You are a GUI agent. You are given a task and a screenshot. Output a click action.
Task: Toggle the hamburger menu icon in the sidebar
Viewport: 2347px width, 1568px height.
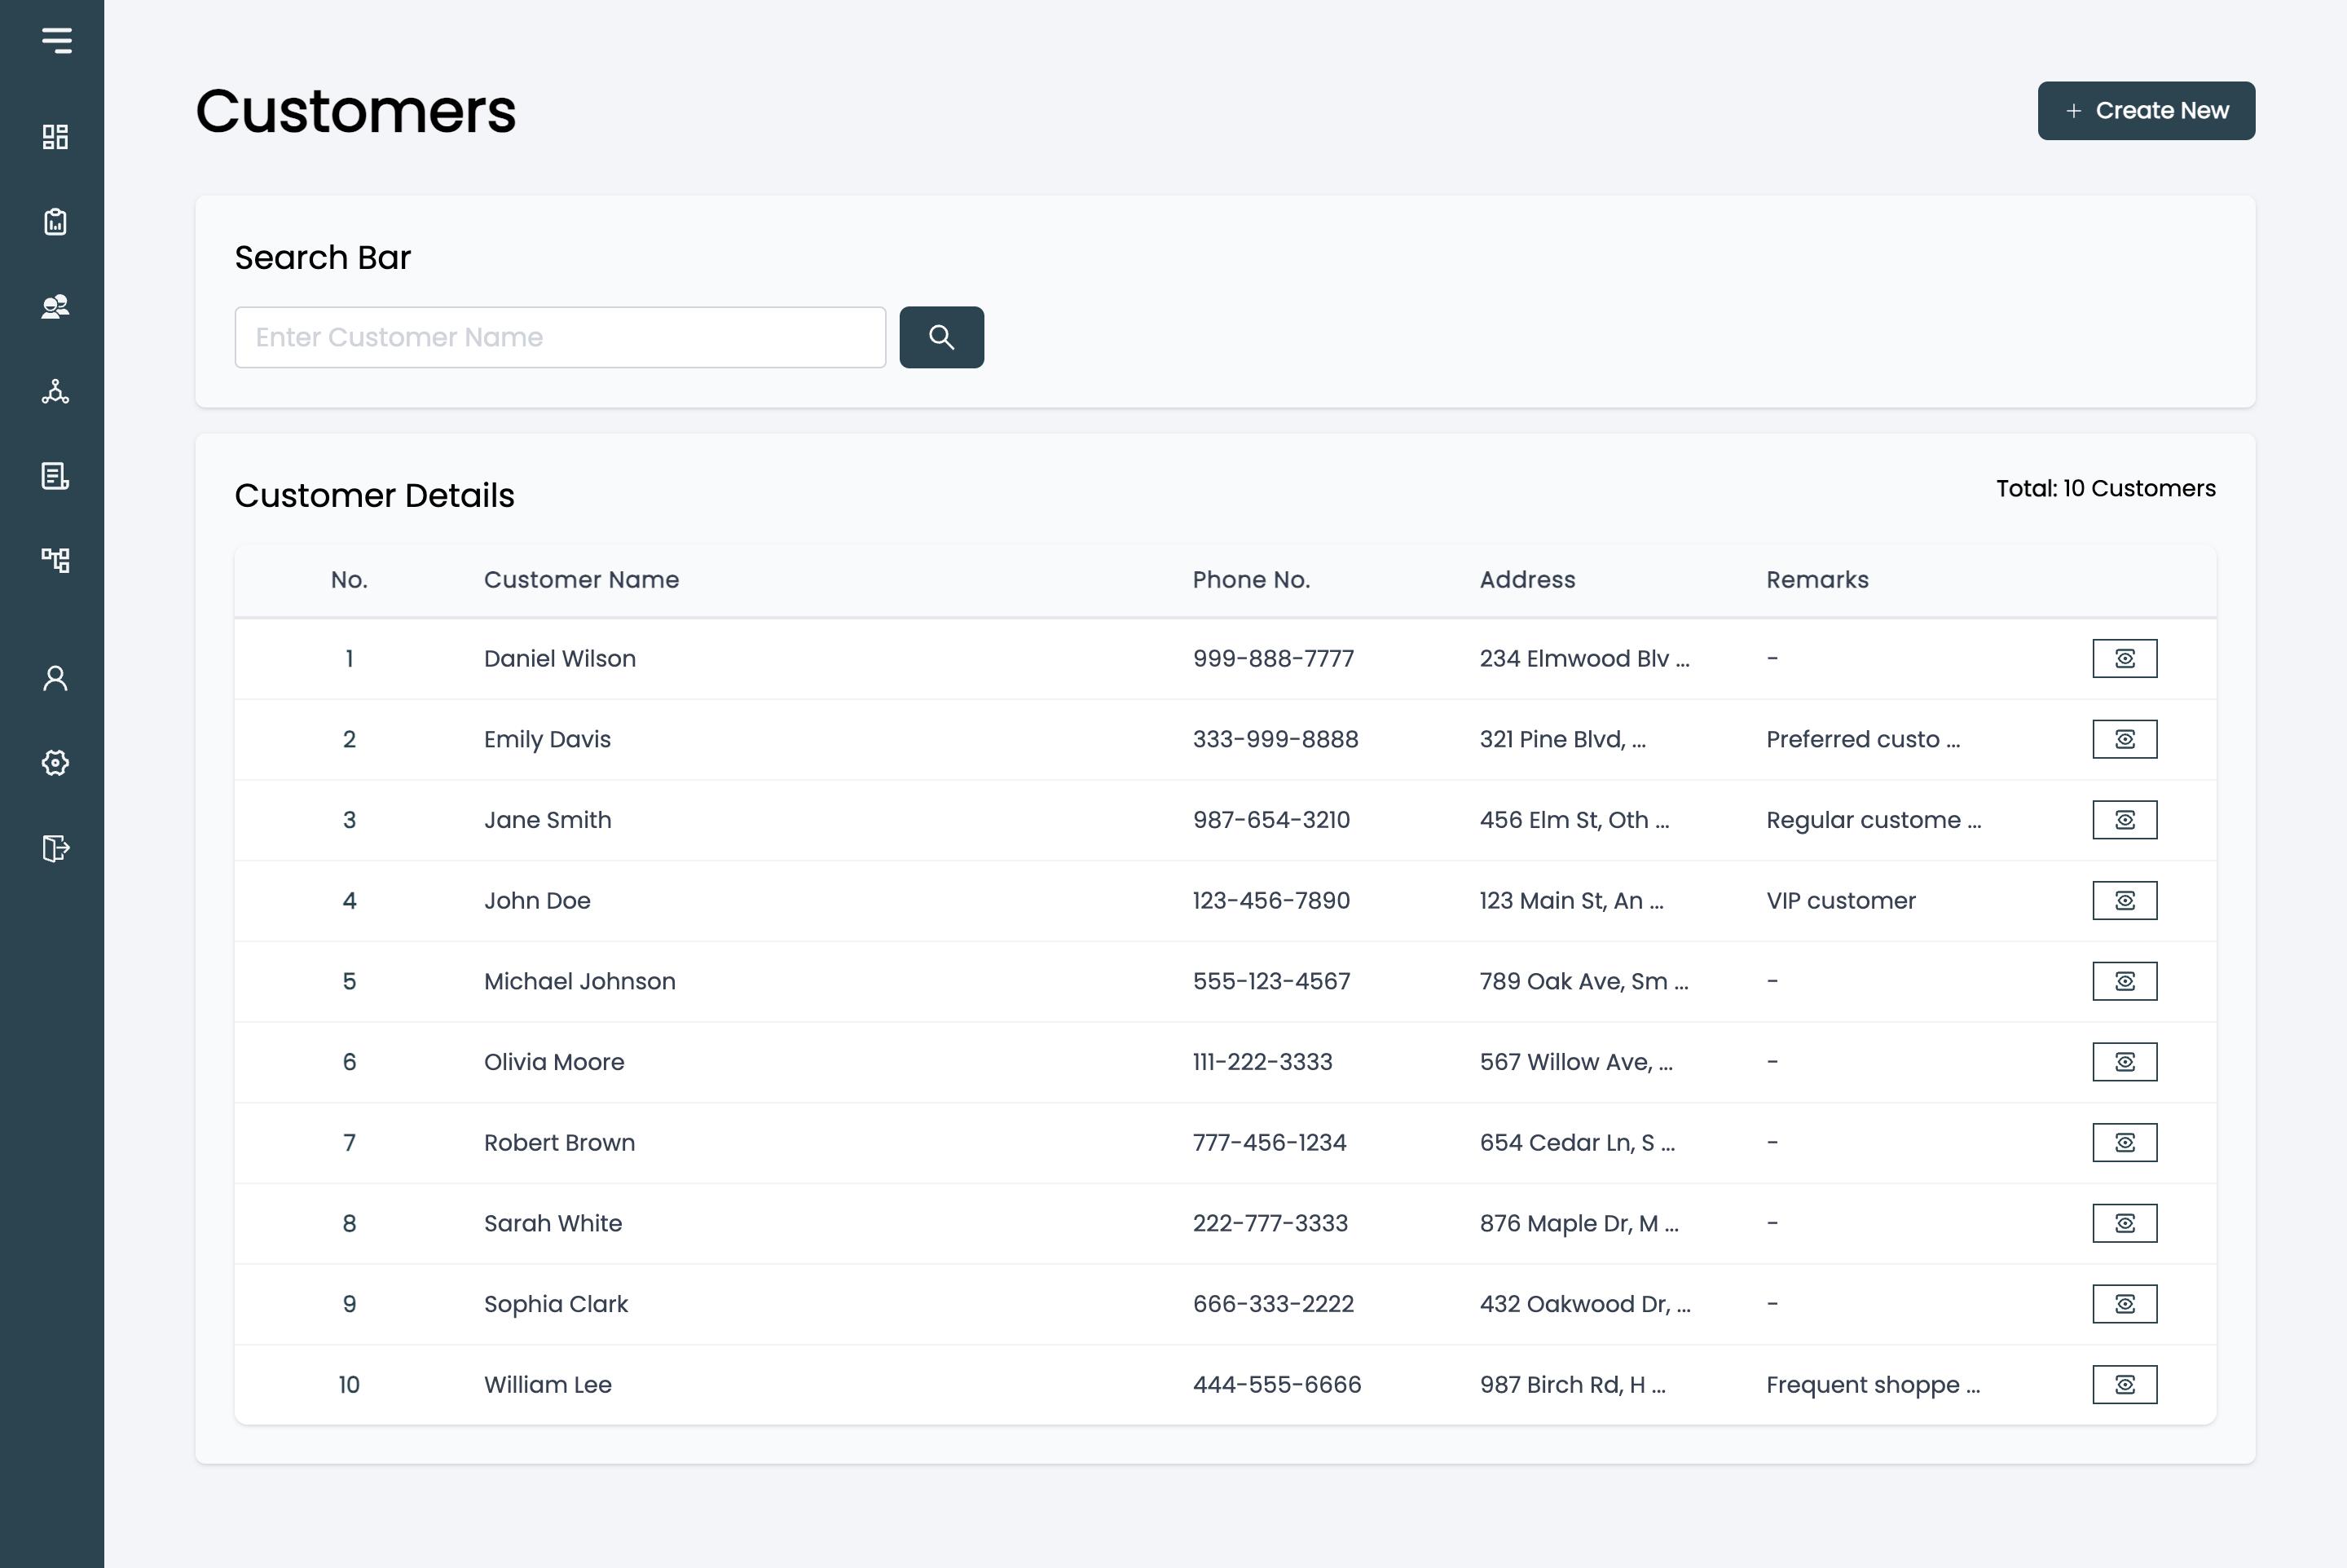coord(57,40)
